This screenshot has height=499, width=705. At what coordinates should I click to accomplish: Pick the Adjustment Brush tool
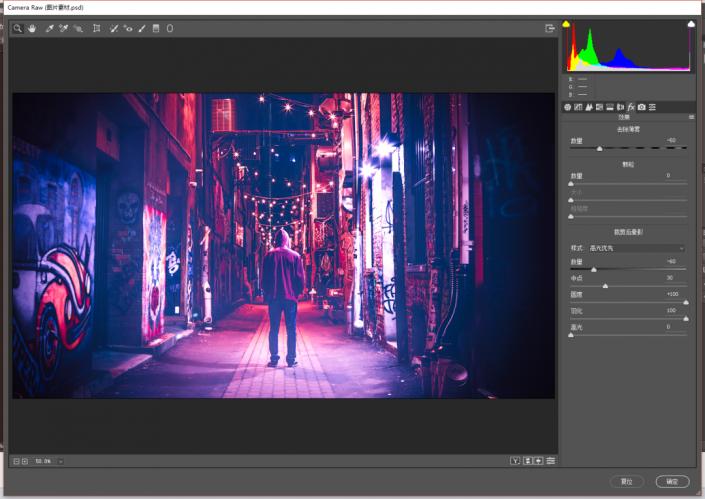click(142, 28)
